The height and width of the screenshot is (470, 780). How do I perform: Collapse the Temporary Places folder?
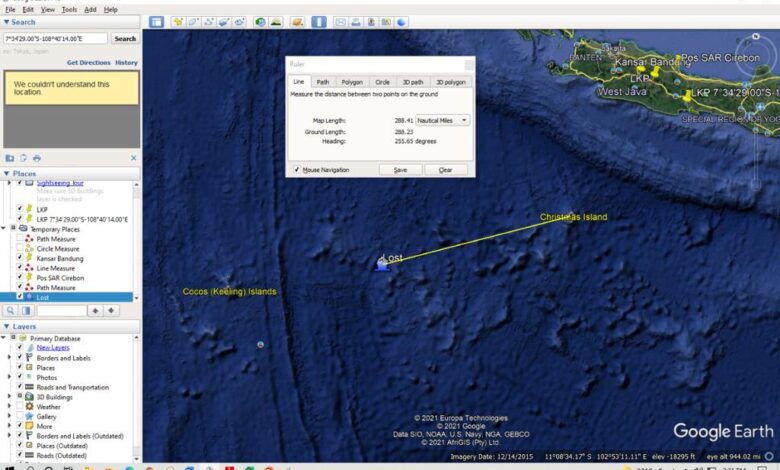click(x=3, y=228)
